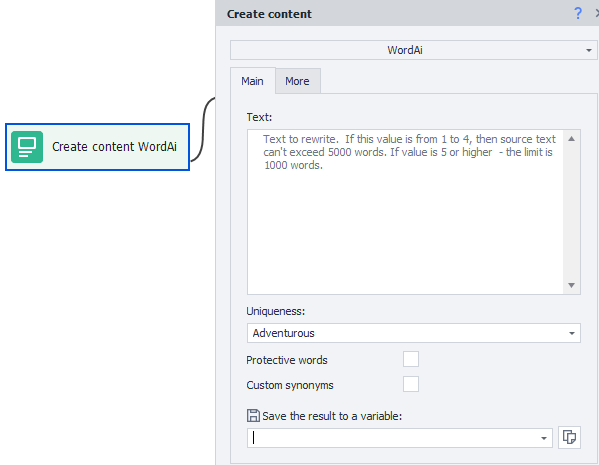The width and height of the screenshot is (599, 465).
Task: Expand the WordAi service dropdown
Action: click(x=413, y=50)
